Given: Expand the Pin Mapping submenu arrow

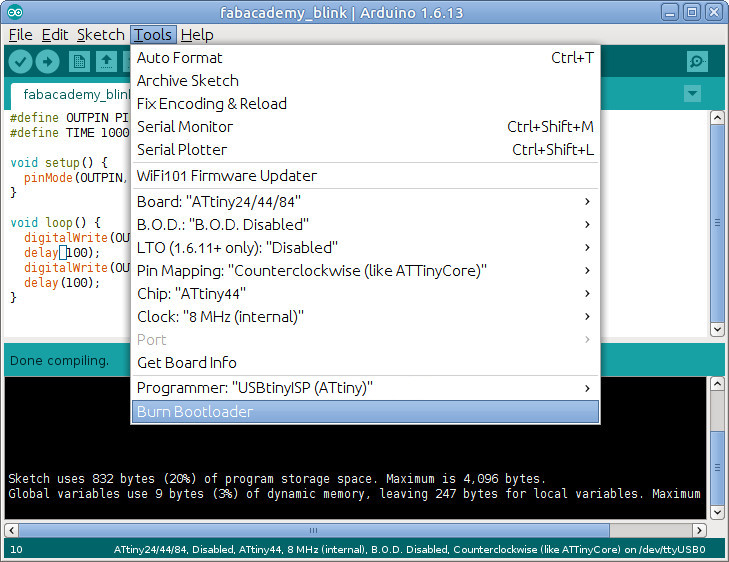Looking at the screenshot, I should tap(587, 271).
